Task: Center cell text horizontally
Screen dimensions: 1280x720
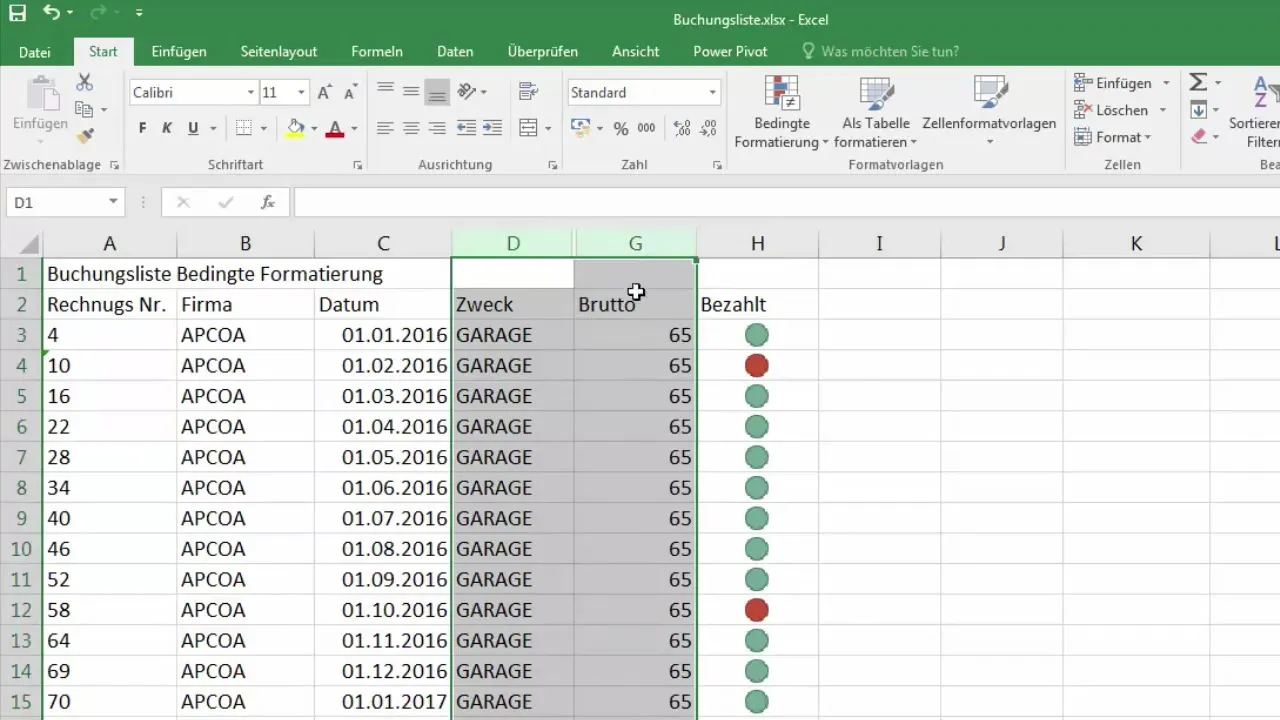Action: 411,128
